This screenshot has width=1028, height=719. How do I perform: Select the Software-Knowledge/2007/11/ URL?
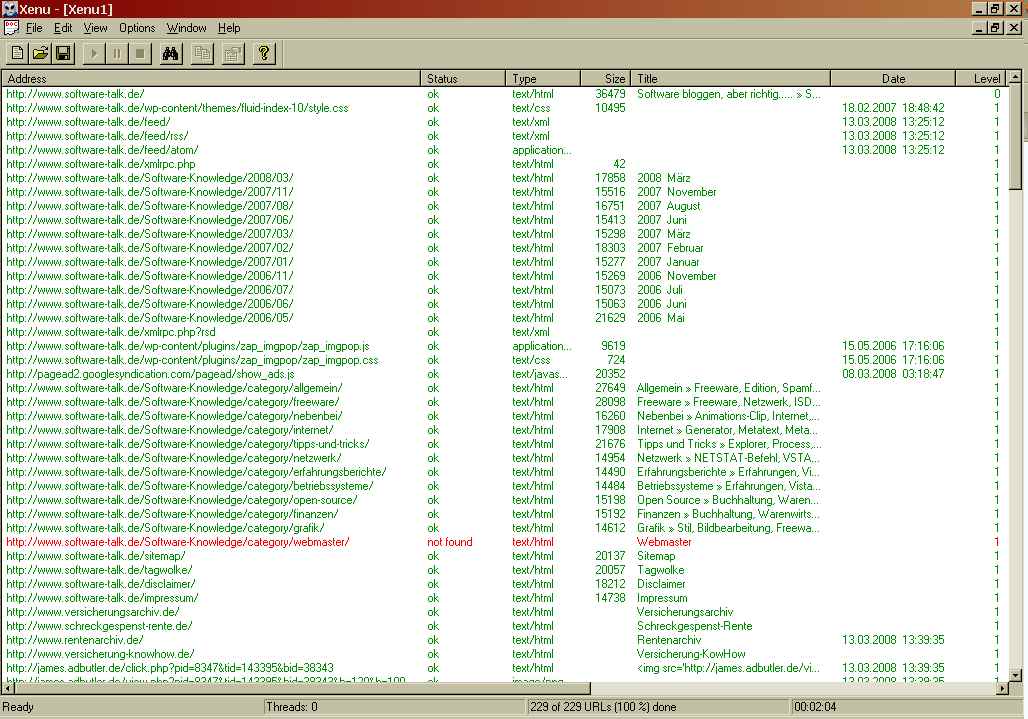[149, 192]
